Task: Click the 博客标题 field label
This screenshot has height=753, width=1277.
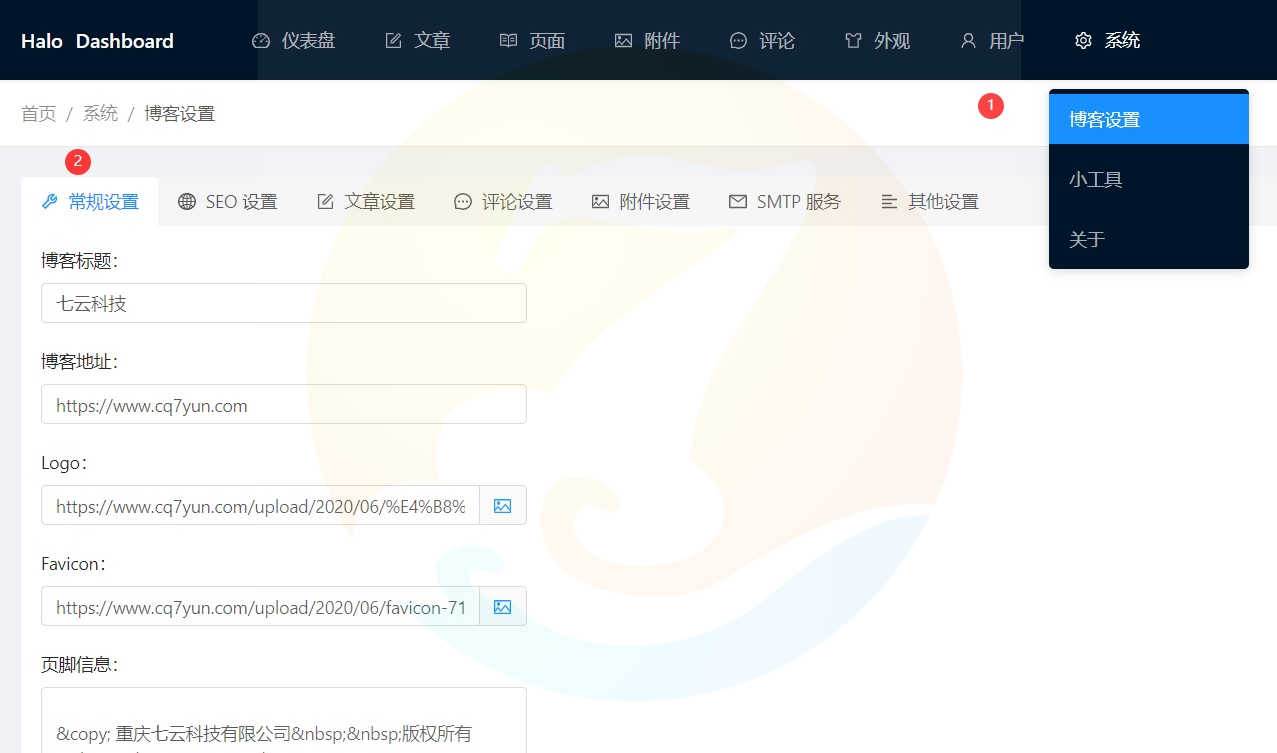Action: (x=80, y=260)
